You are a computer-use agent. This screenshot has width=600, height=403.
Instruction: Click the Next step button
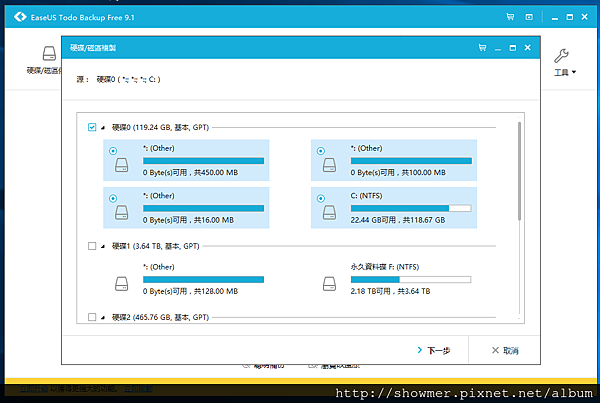click(434, 350)
